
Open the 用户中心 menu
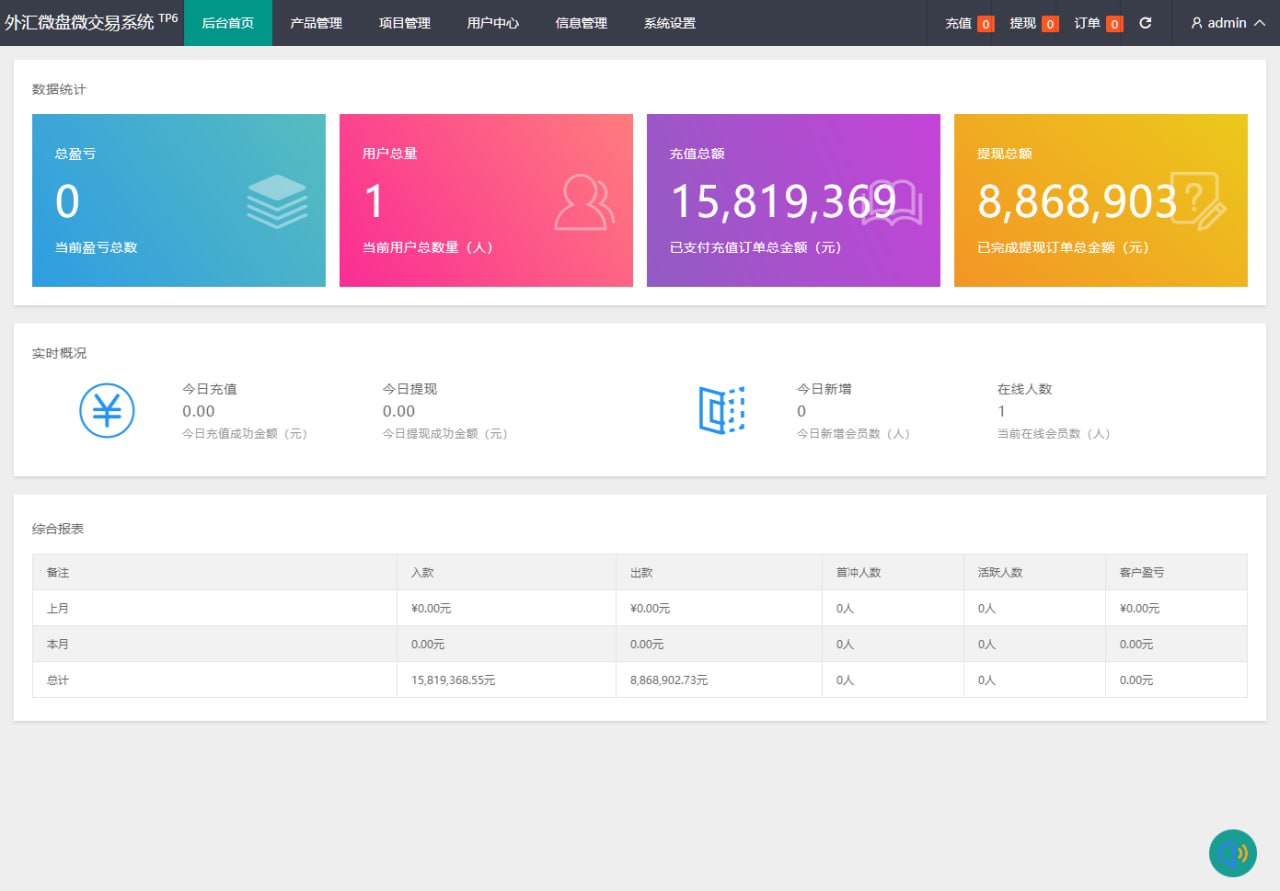click(x=493, y=23)
